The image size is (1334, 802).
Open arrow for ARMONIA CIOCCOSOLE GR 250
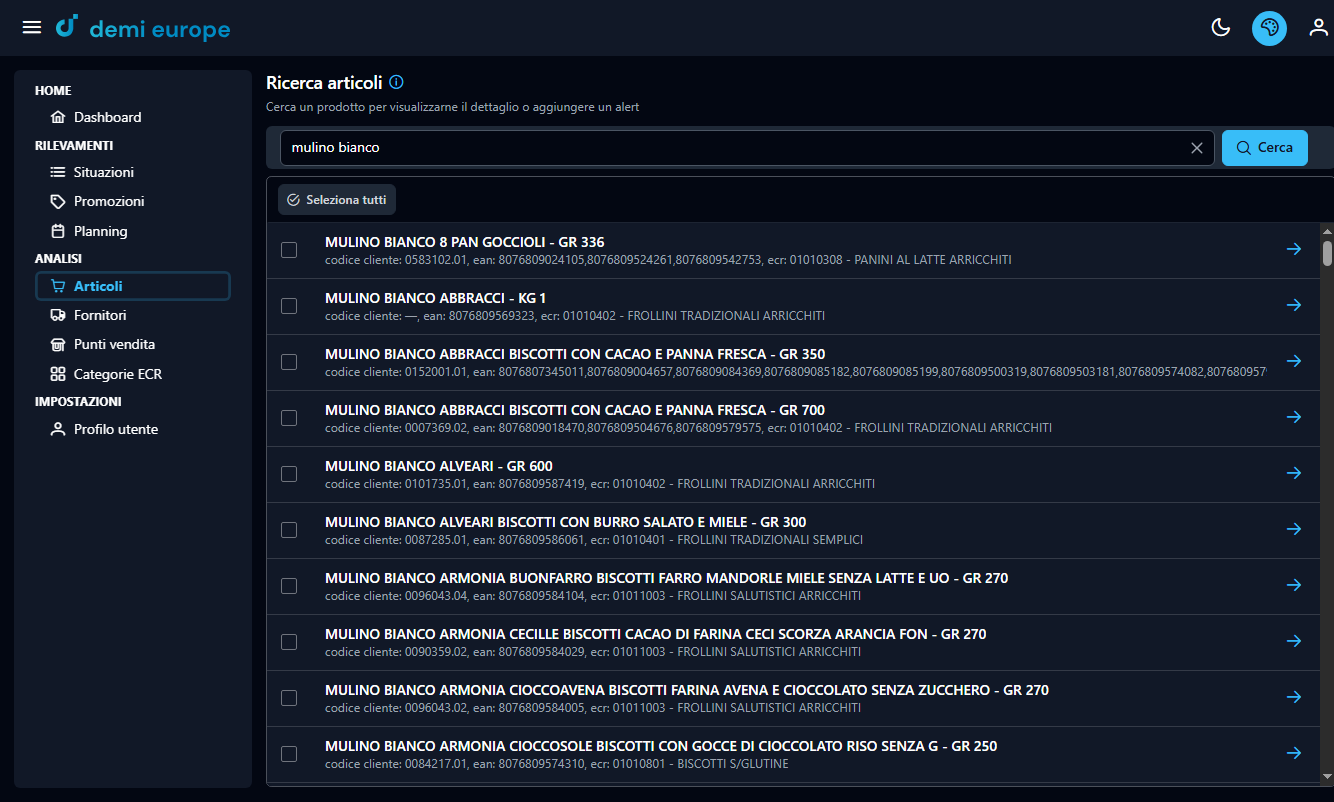tap(1294, 753)
